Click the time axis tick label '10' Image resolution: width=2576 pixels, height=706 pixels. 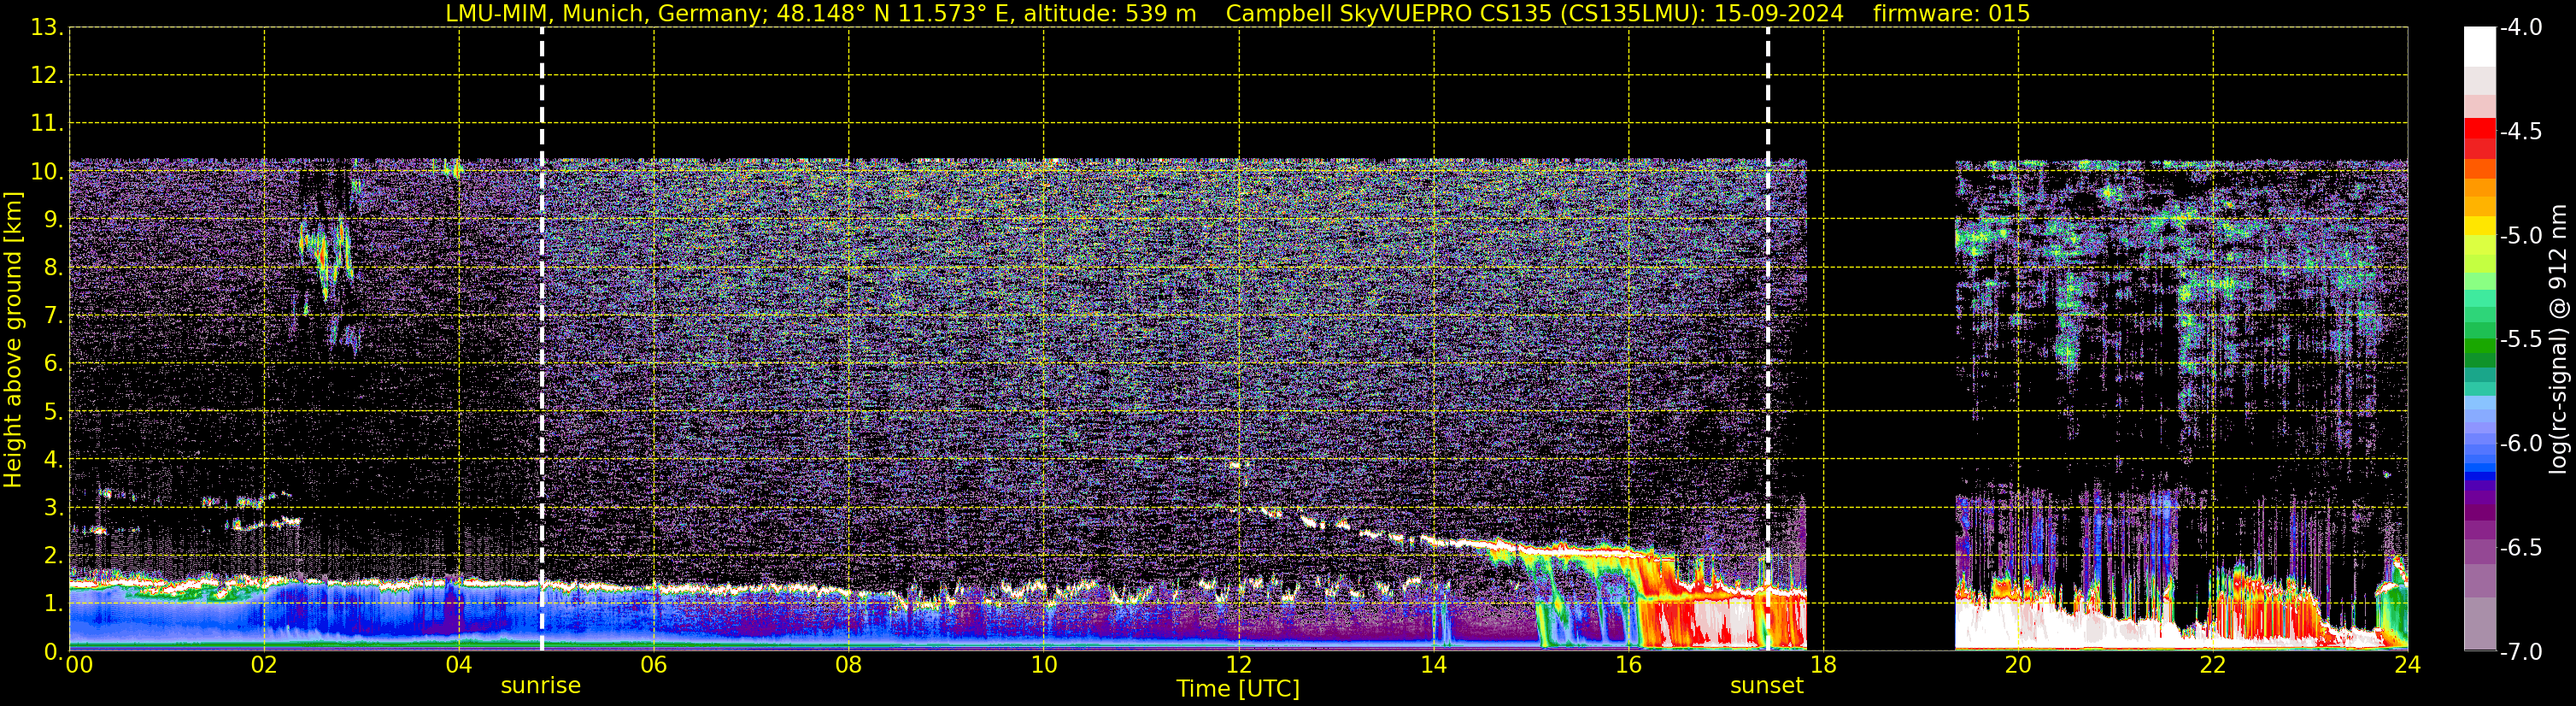pyautogui.click(x=1044, y=665)
